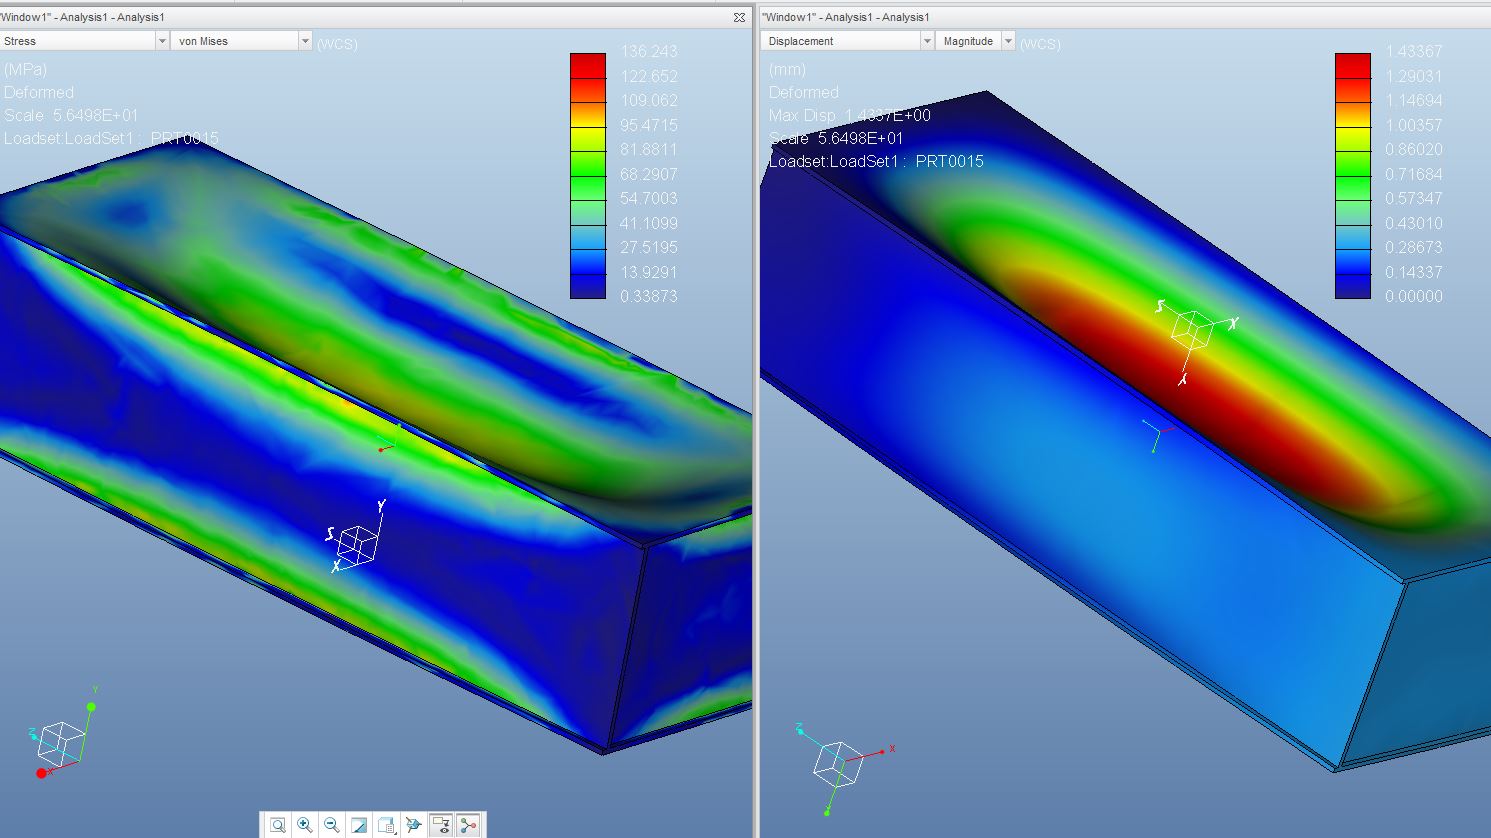The height and width of the screenshot is (838, 1491).
Task: Click the Refit zoom-to-window icon
Action: pyautogui.click(x=278, y=825)
